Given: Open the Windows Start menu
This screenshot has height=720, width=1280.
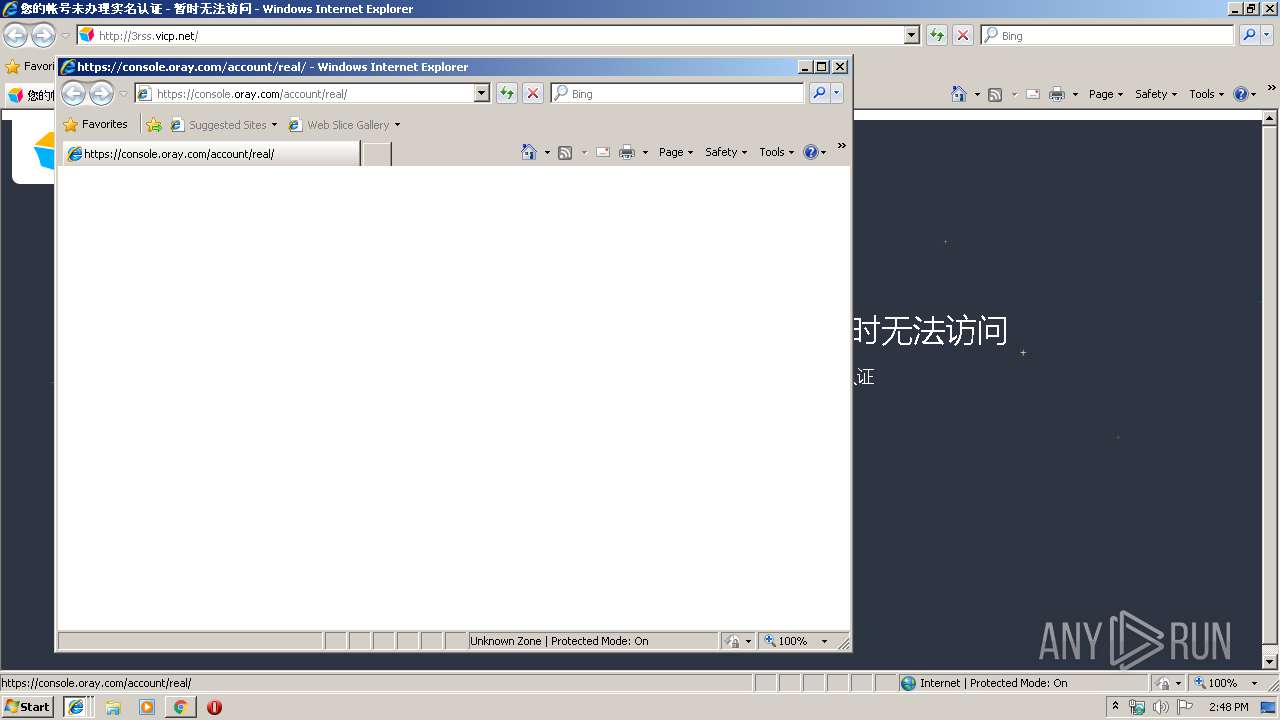Looking at the screenshot, I should [x=28, y=706].
